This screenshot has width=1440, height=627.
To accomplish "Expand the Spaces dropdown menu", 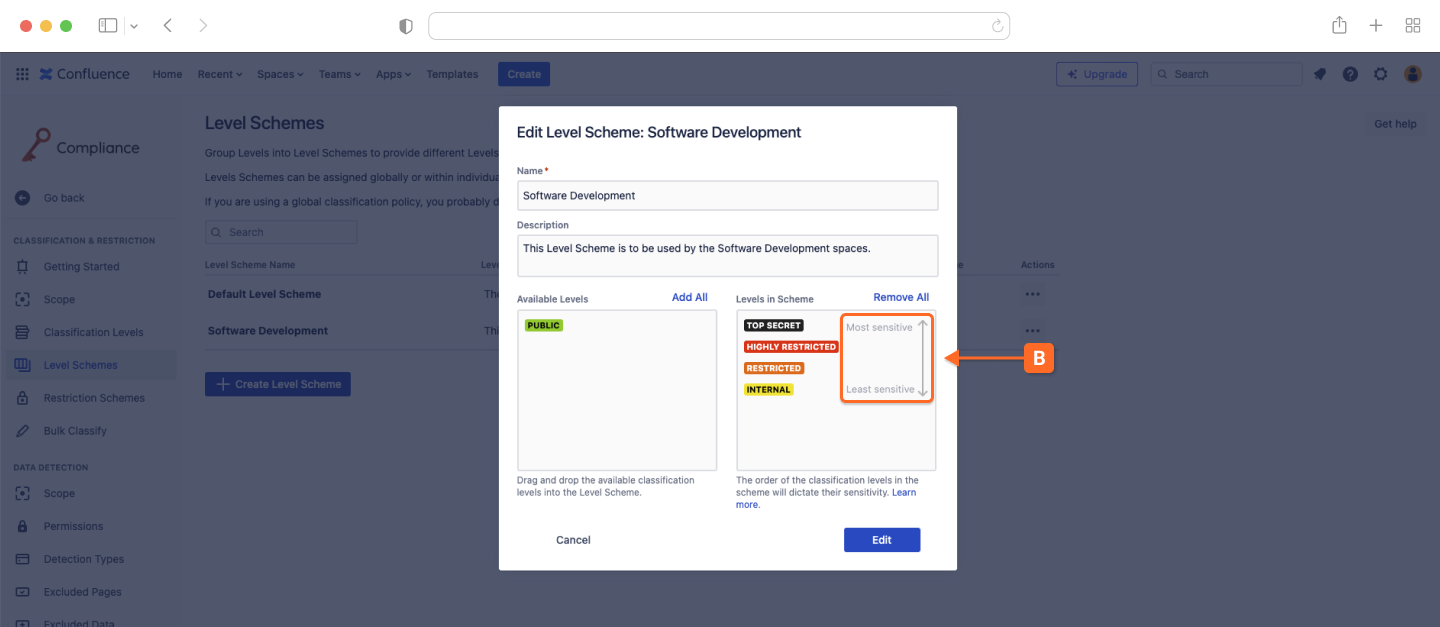I will click(x=281, y=74).
